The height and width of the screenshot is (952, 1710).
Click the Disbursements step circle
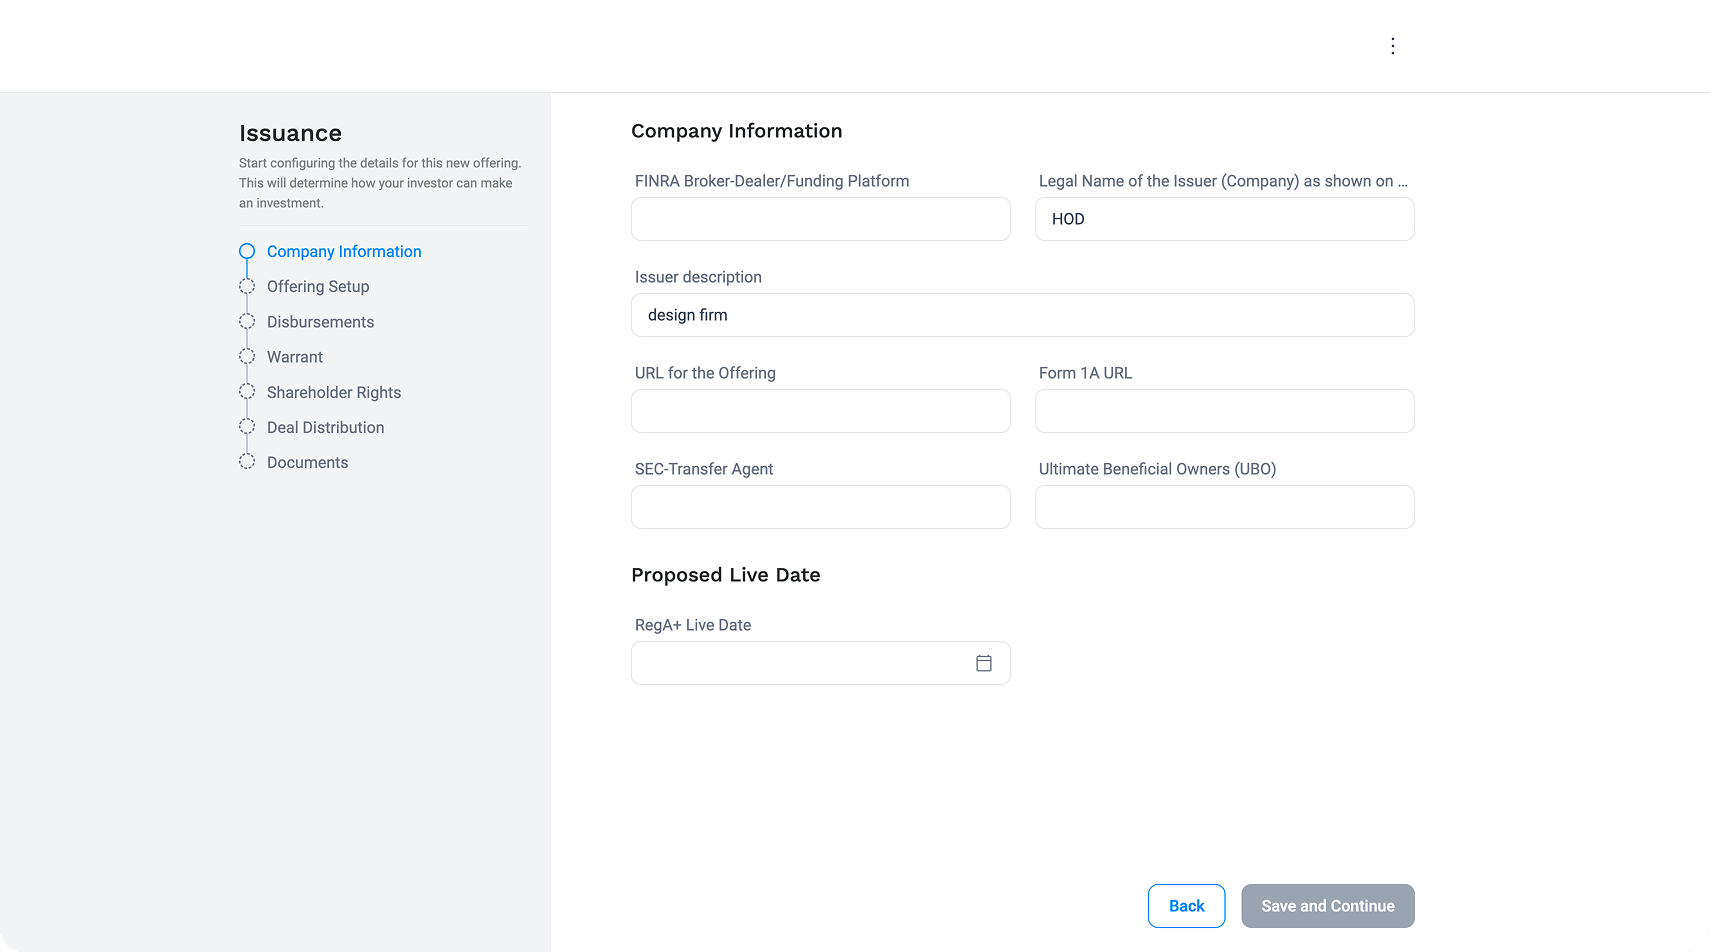pos(247,321)
